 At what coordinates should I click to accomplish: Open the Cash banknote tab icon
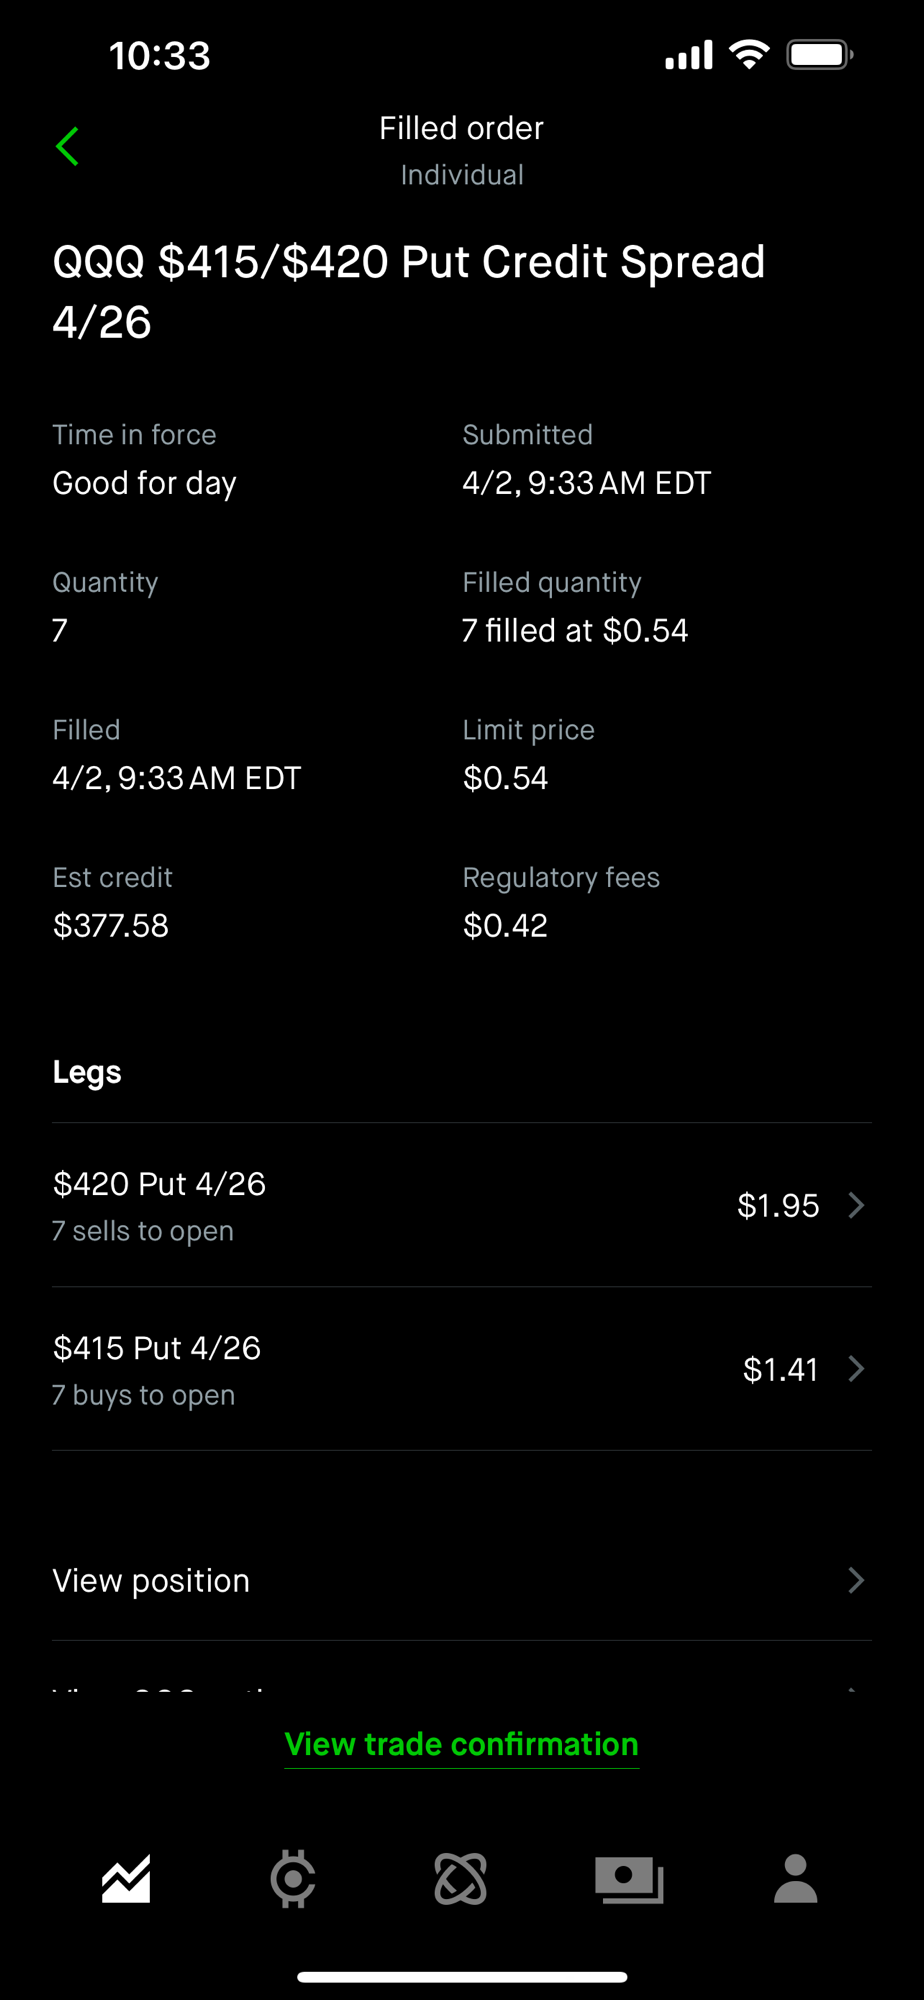pyautogui.click(x=629, y=1879)
